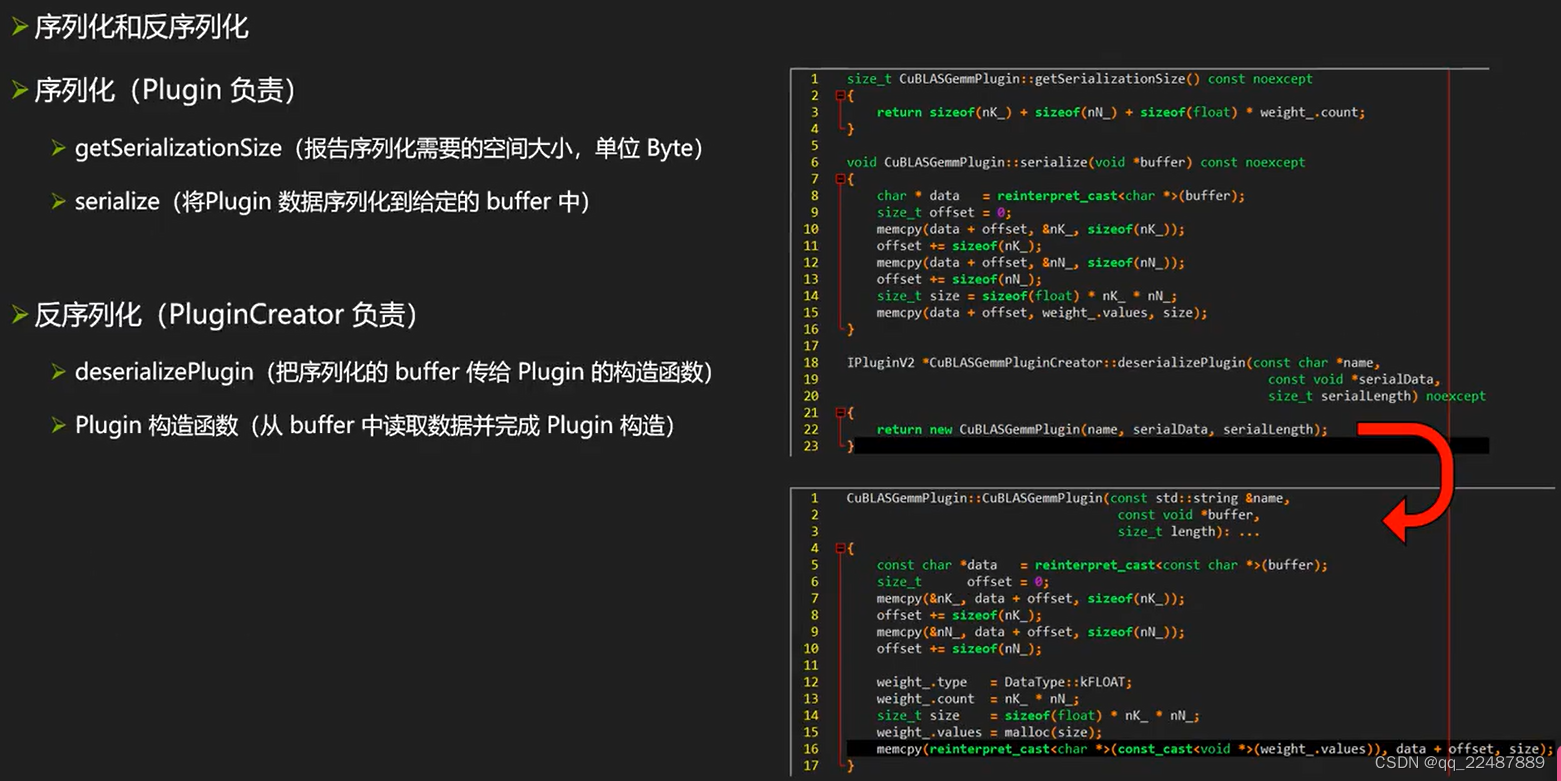Viewport: 1561px width, 781px height.
Task: Select the heading 序列化（Plugin 负责）
Action: tap(166, 90)
